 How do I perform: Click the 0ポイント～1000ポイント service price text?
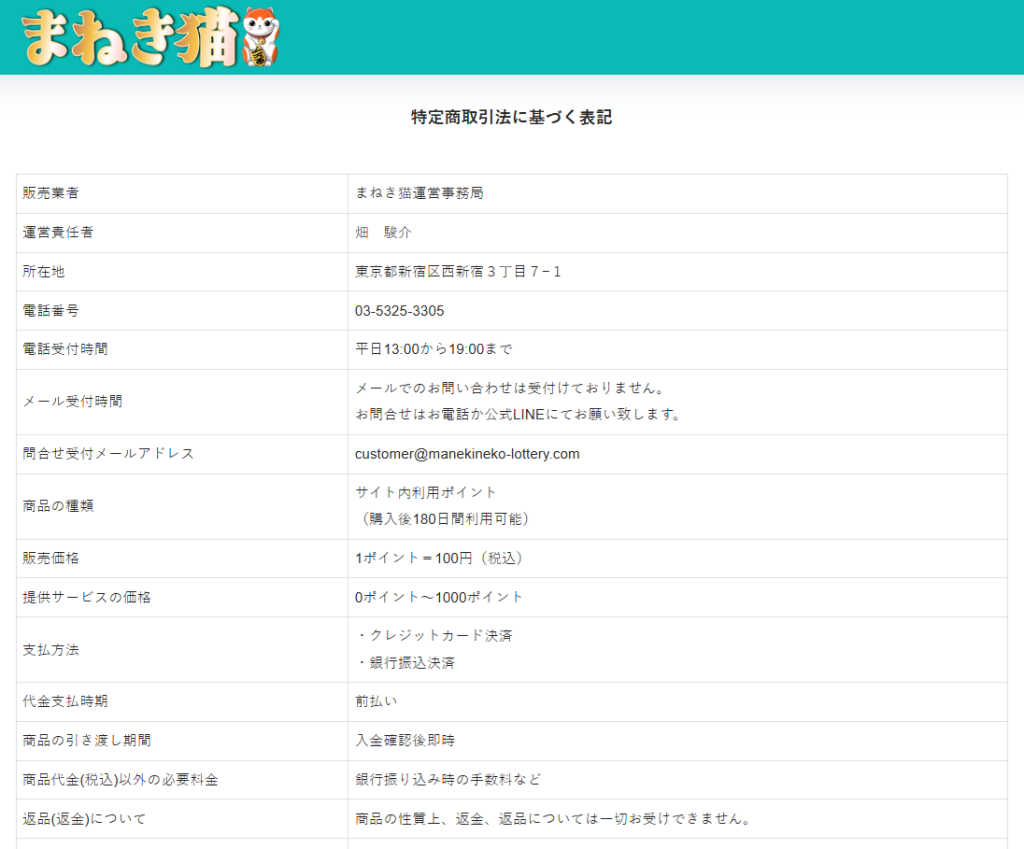[x=439, y=597]
